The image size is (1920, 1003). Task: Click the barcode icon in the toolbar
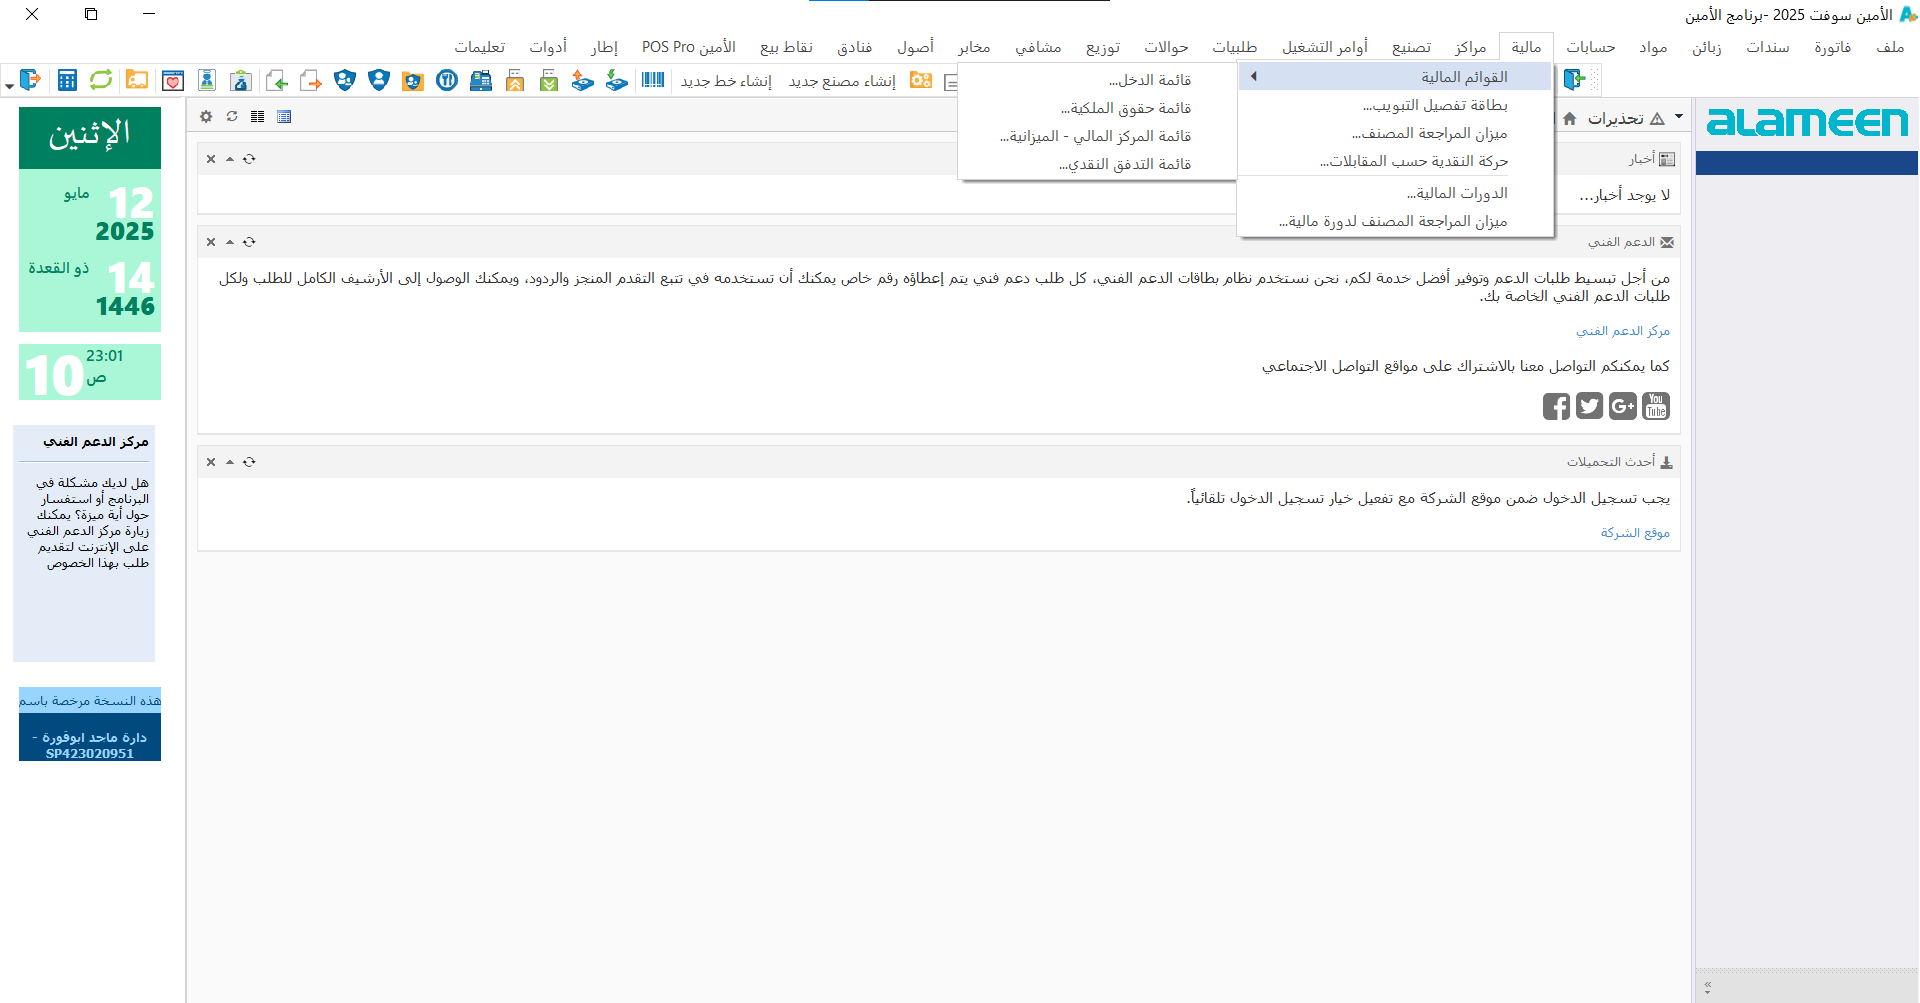tap(653, 81)
